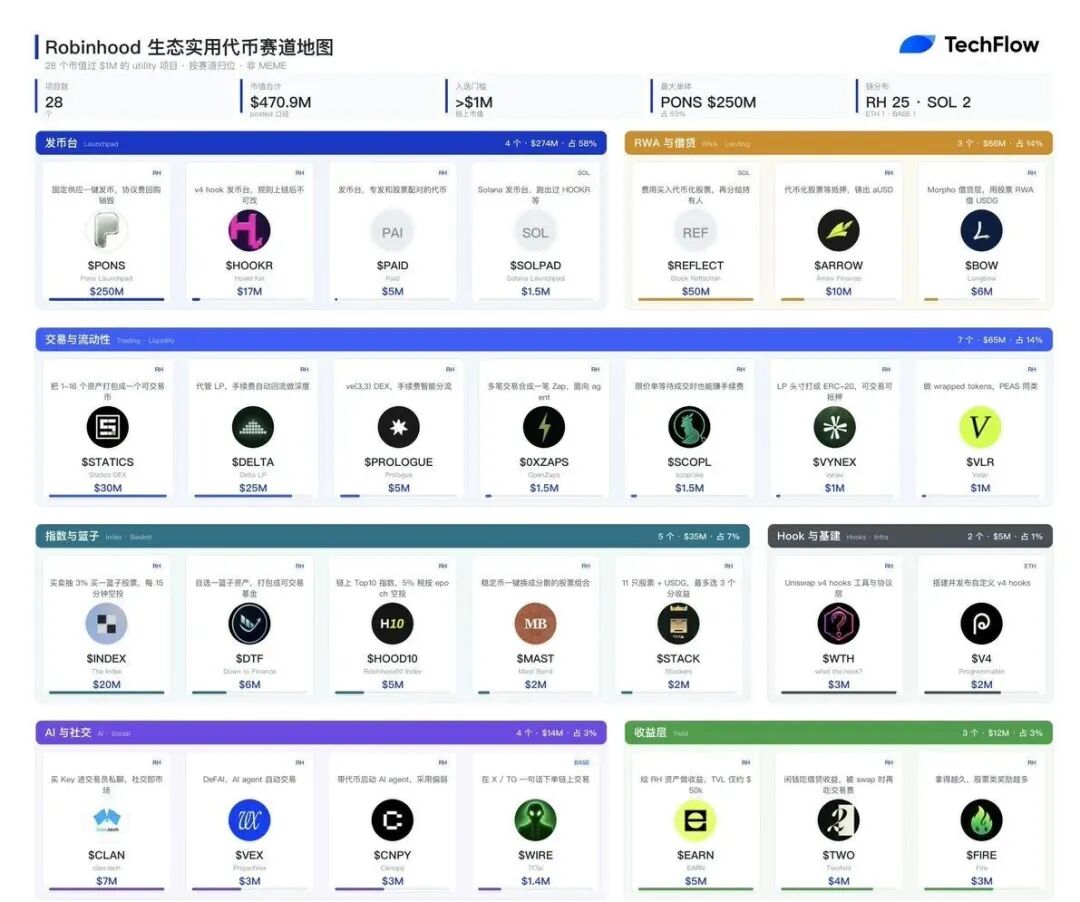The height and width of the screenshot is (902, 1080).
Task: Select the RWA 与借贷 section header
Action: click(x=838, y=143)
